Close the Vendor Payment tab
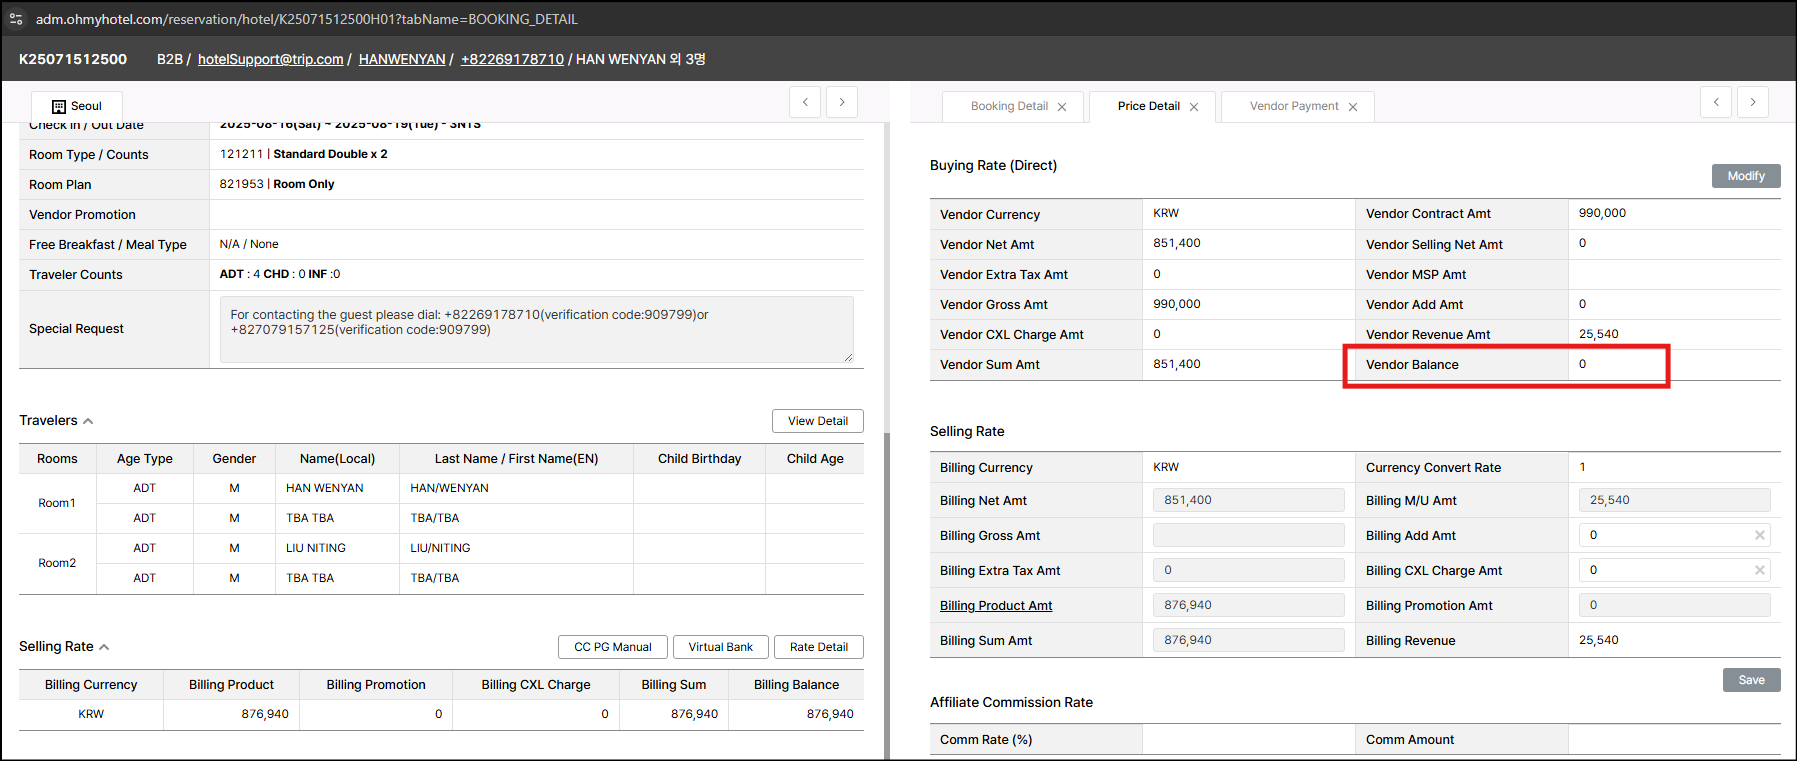 click(1353, 107)
